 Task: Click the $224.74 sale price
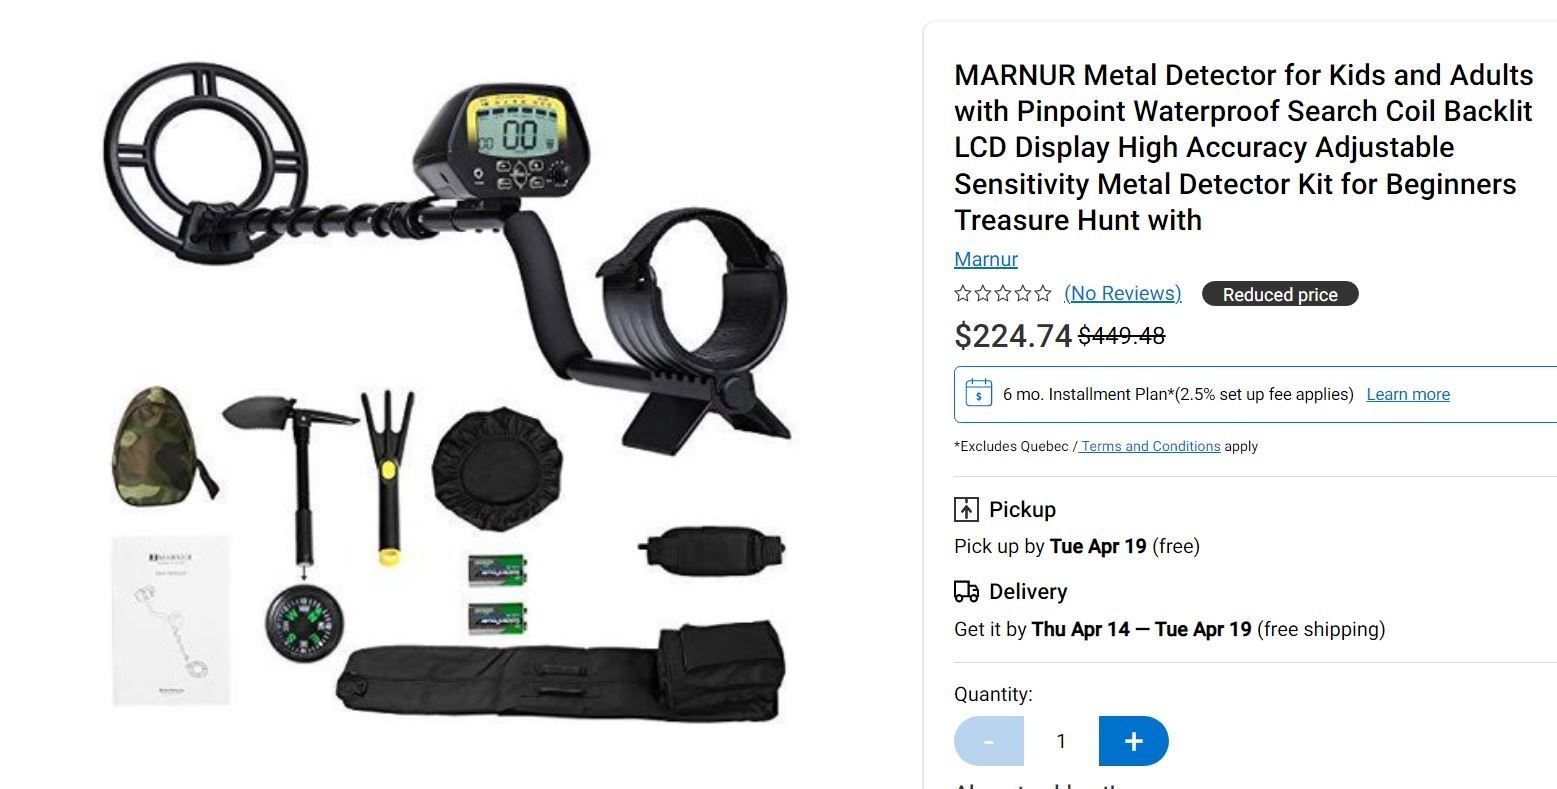tap(1013, 336)
